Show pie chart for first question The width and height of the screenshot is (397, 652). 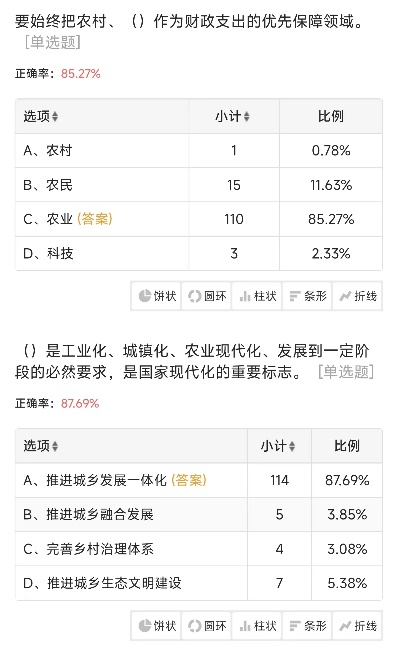click(156, 296)
